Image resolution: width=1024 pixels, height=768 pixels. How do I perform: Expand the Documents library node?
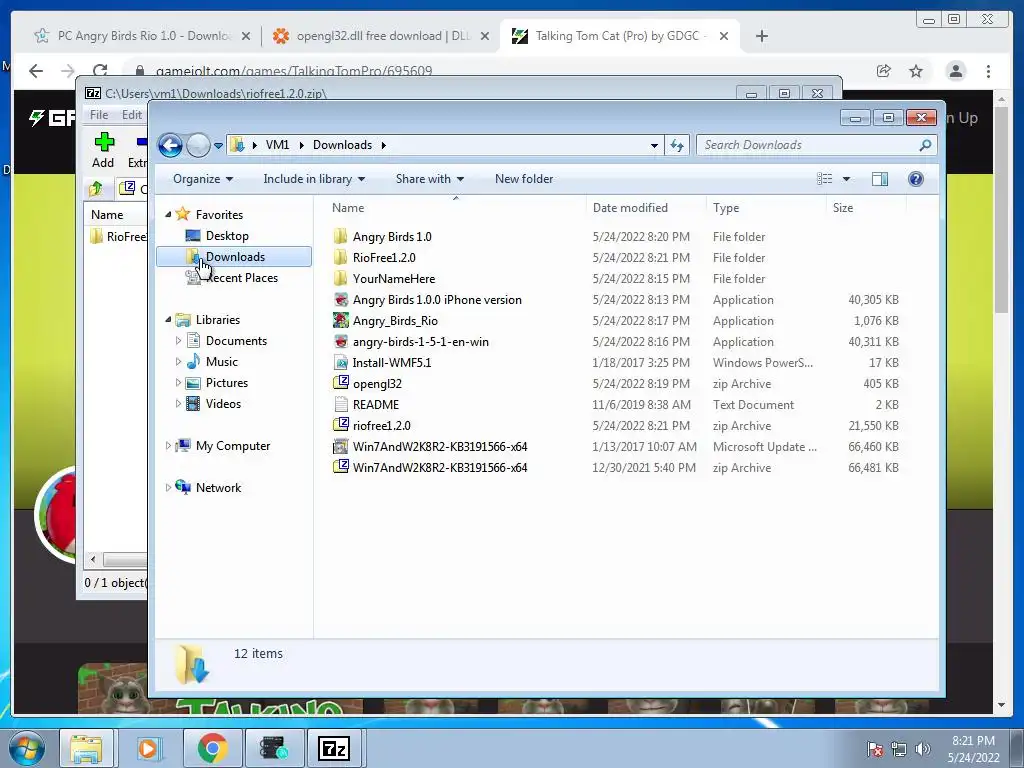[178, 340]
